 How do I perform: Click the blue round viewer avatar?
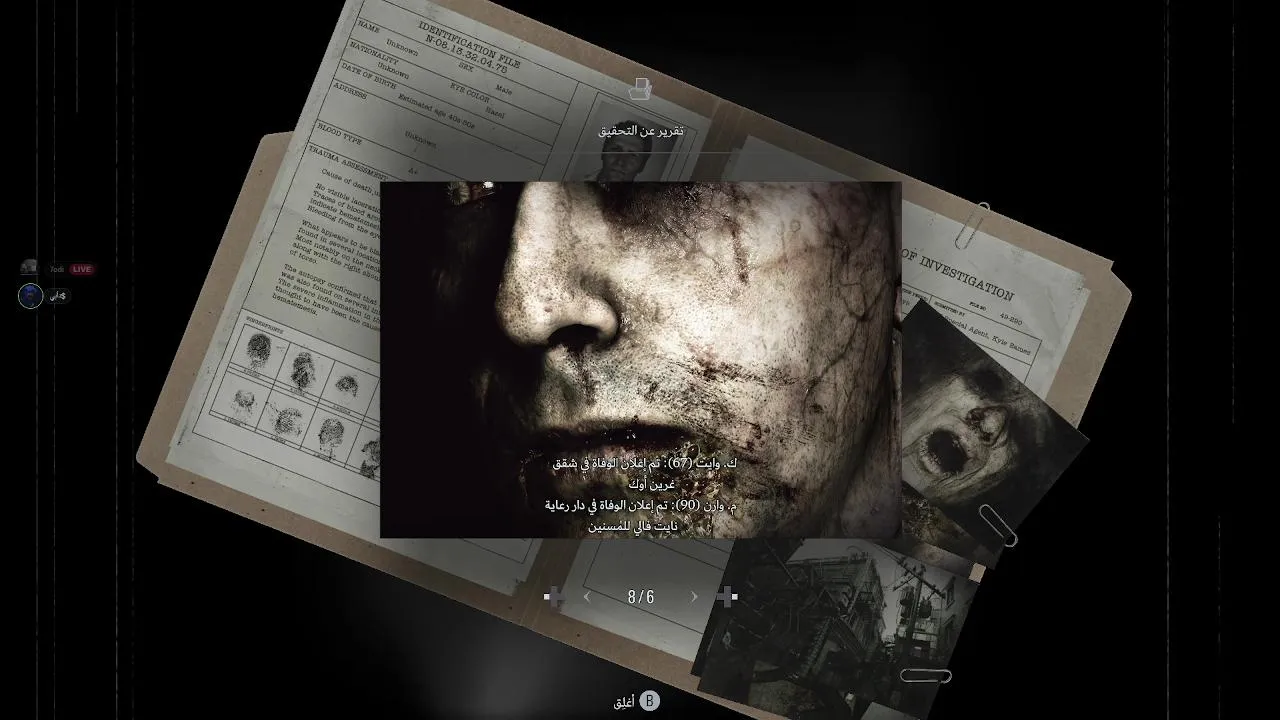[x=30, y=296]
